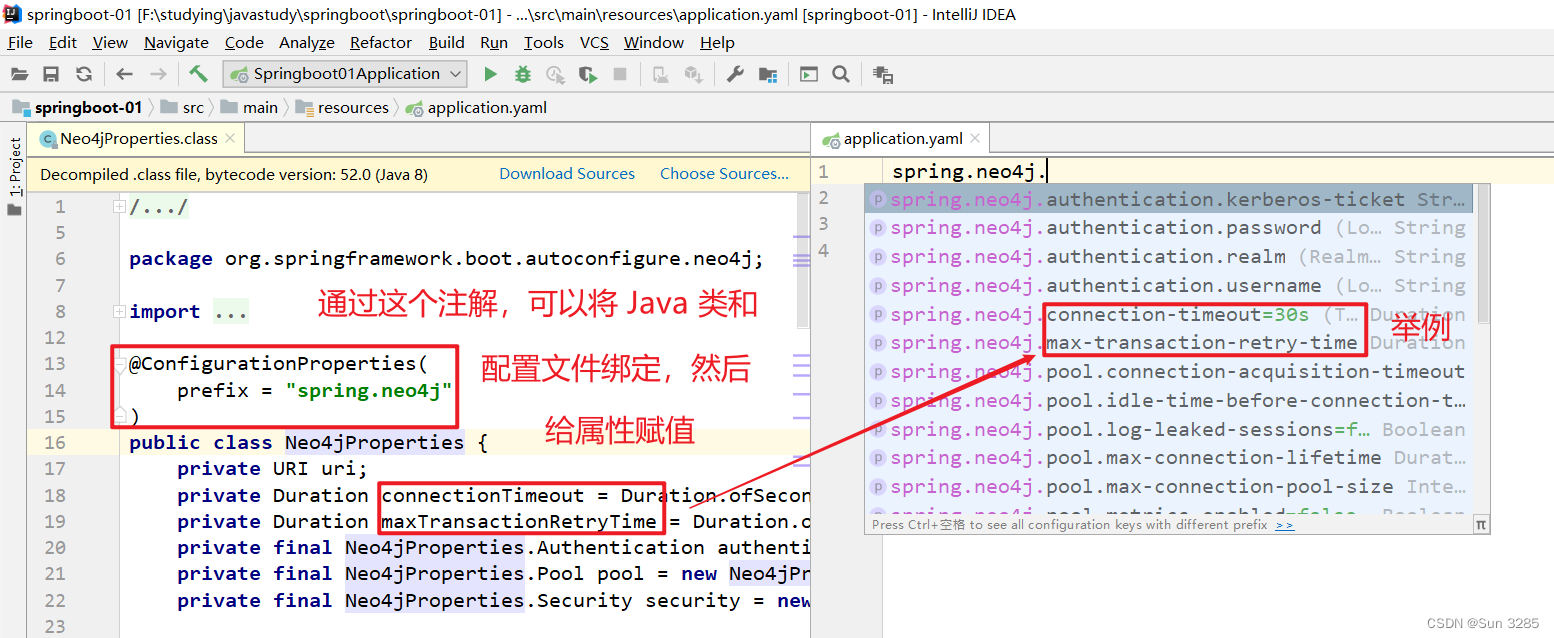The height and width of the screenshot is (638, 1554).
Task: Click the Run Anything window icon
Action: point(809,74)
